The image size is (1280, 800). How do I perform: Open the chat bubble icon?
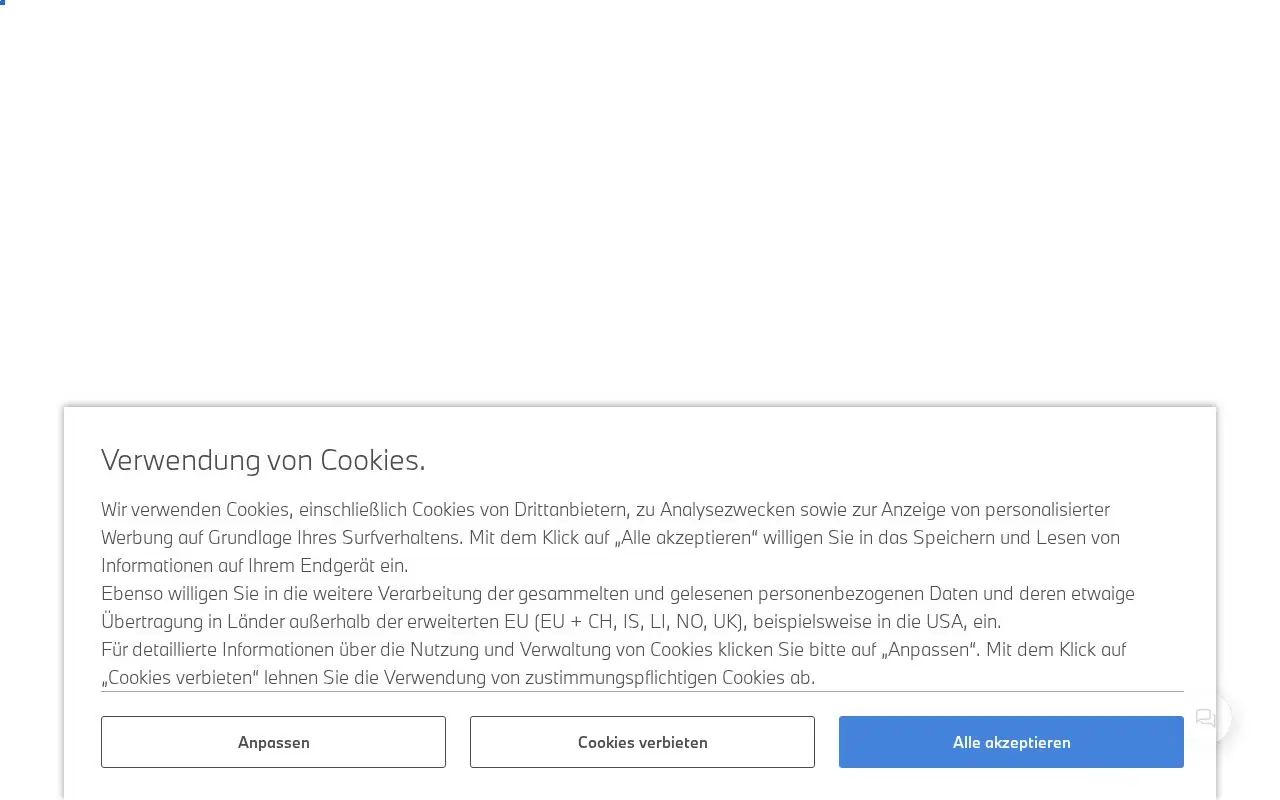[1205, 718]
